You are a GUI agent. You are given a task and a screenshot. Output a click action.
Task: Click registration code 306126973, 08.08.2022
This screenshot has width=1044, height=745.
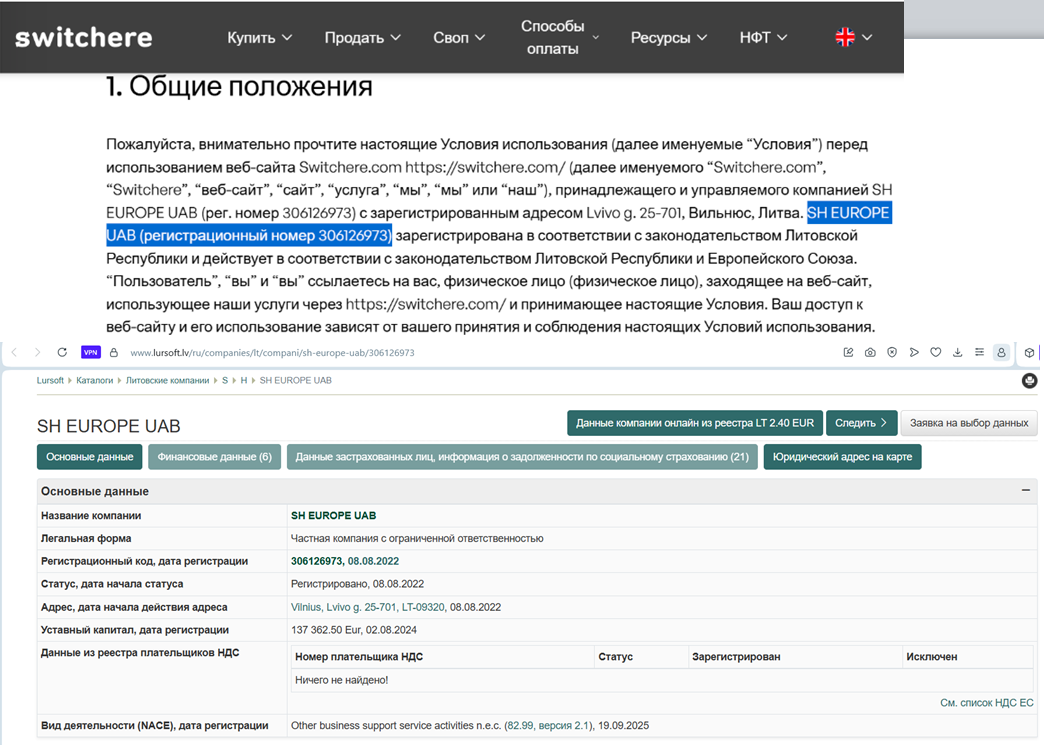[x=345, y=561]
